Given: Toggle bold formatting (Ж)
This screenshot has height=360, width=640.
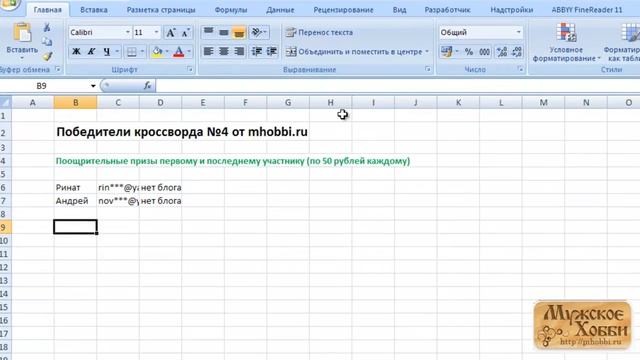Looking at the screenshot, I should click(x=76, y=51).
